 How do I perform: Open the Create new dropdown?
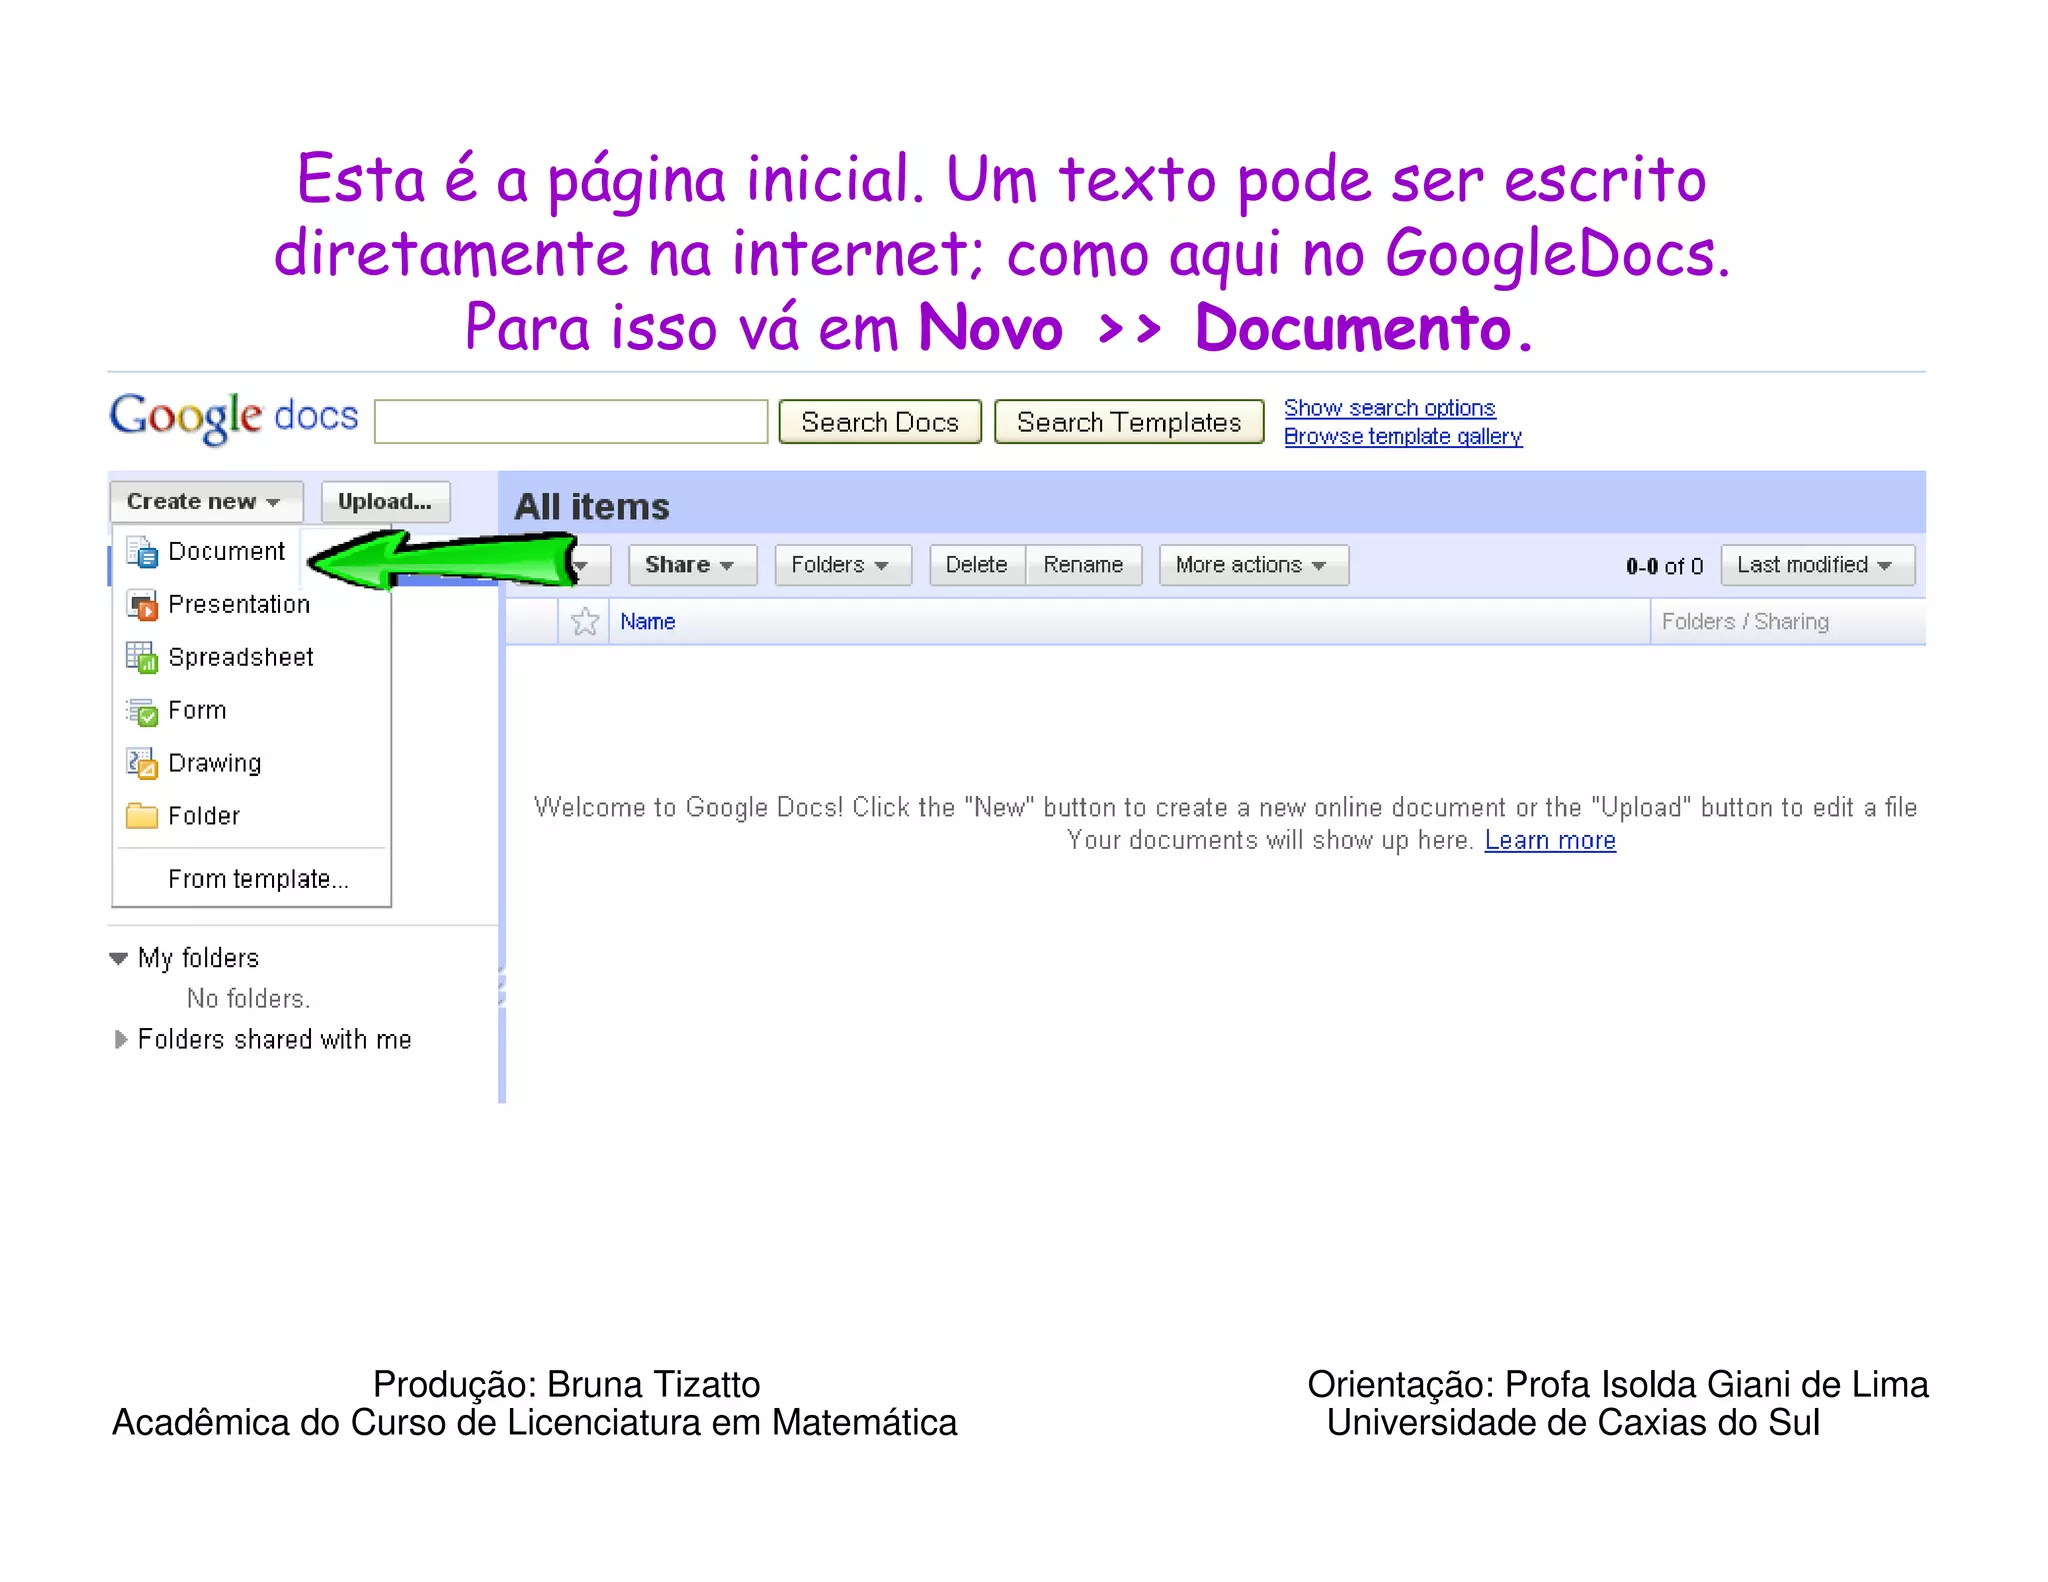(206, 502)
